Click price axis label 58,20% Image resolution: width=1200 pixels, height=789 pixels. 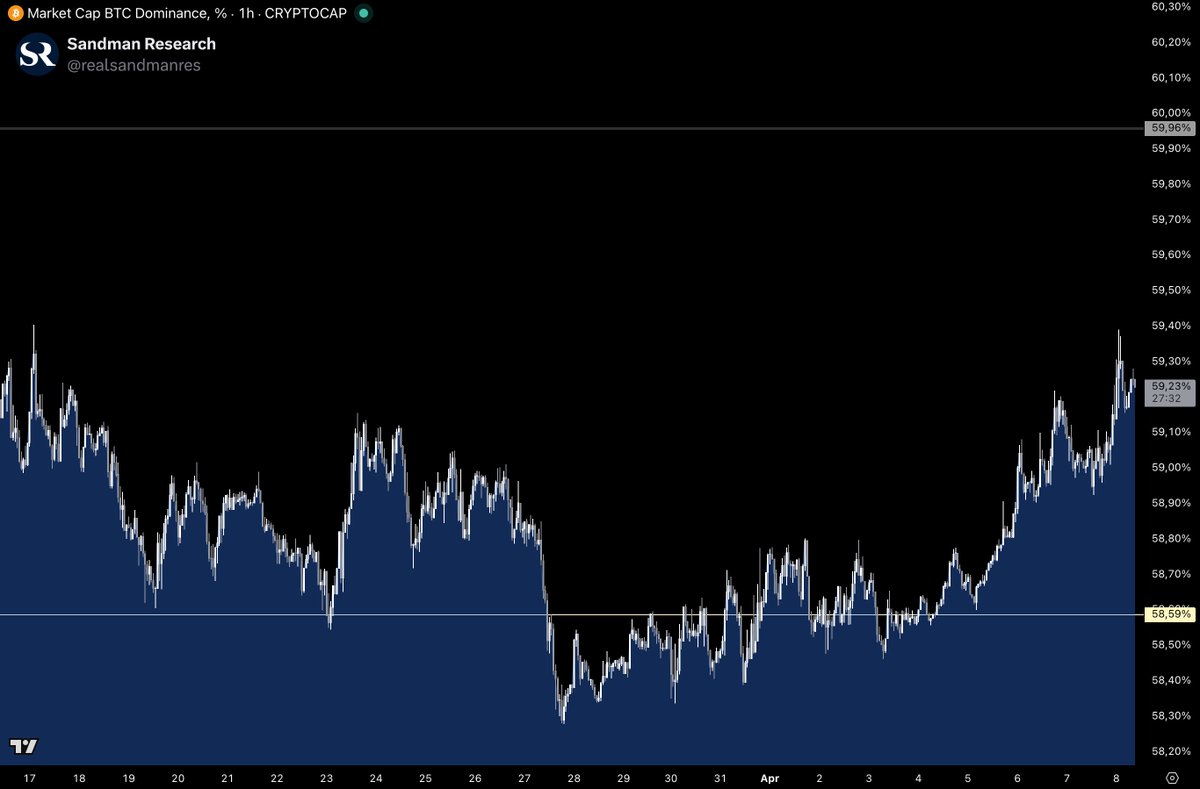[1171, 751]
